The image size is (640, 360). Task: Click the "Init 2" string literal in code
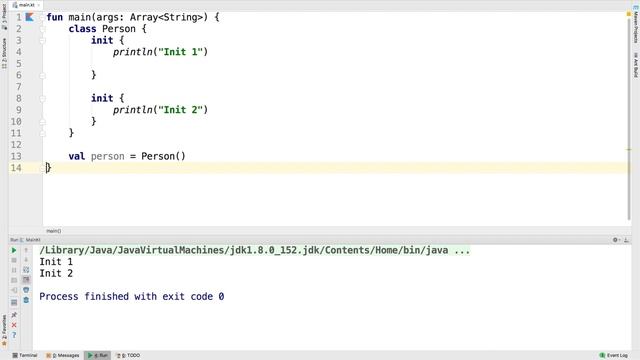click(x=180, y=110)
